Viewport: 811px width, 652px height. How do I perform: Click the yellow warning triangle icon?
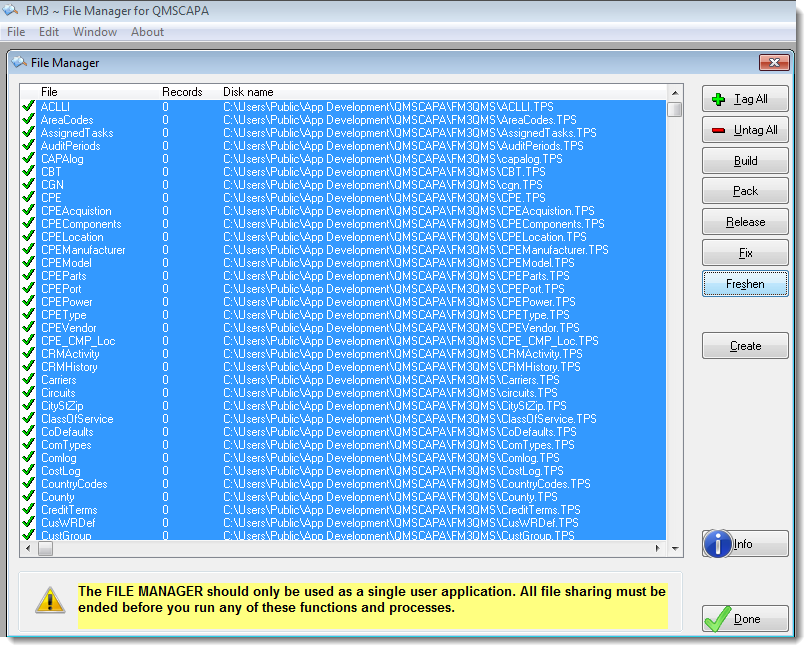click(x=49, y=600)
